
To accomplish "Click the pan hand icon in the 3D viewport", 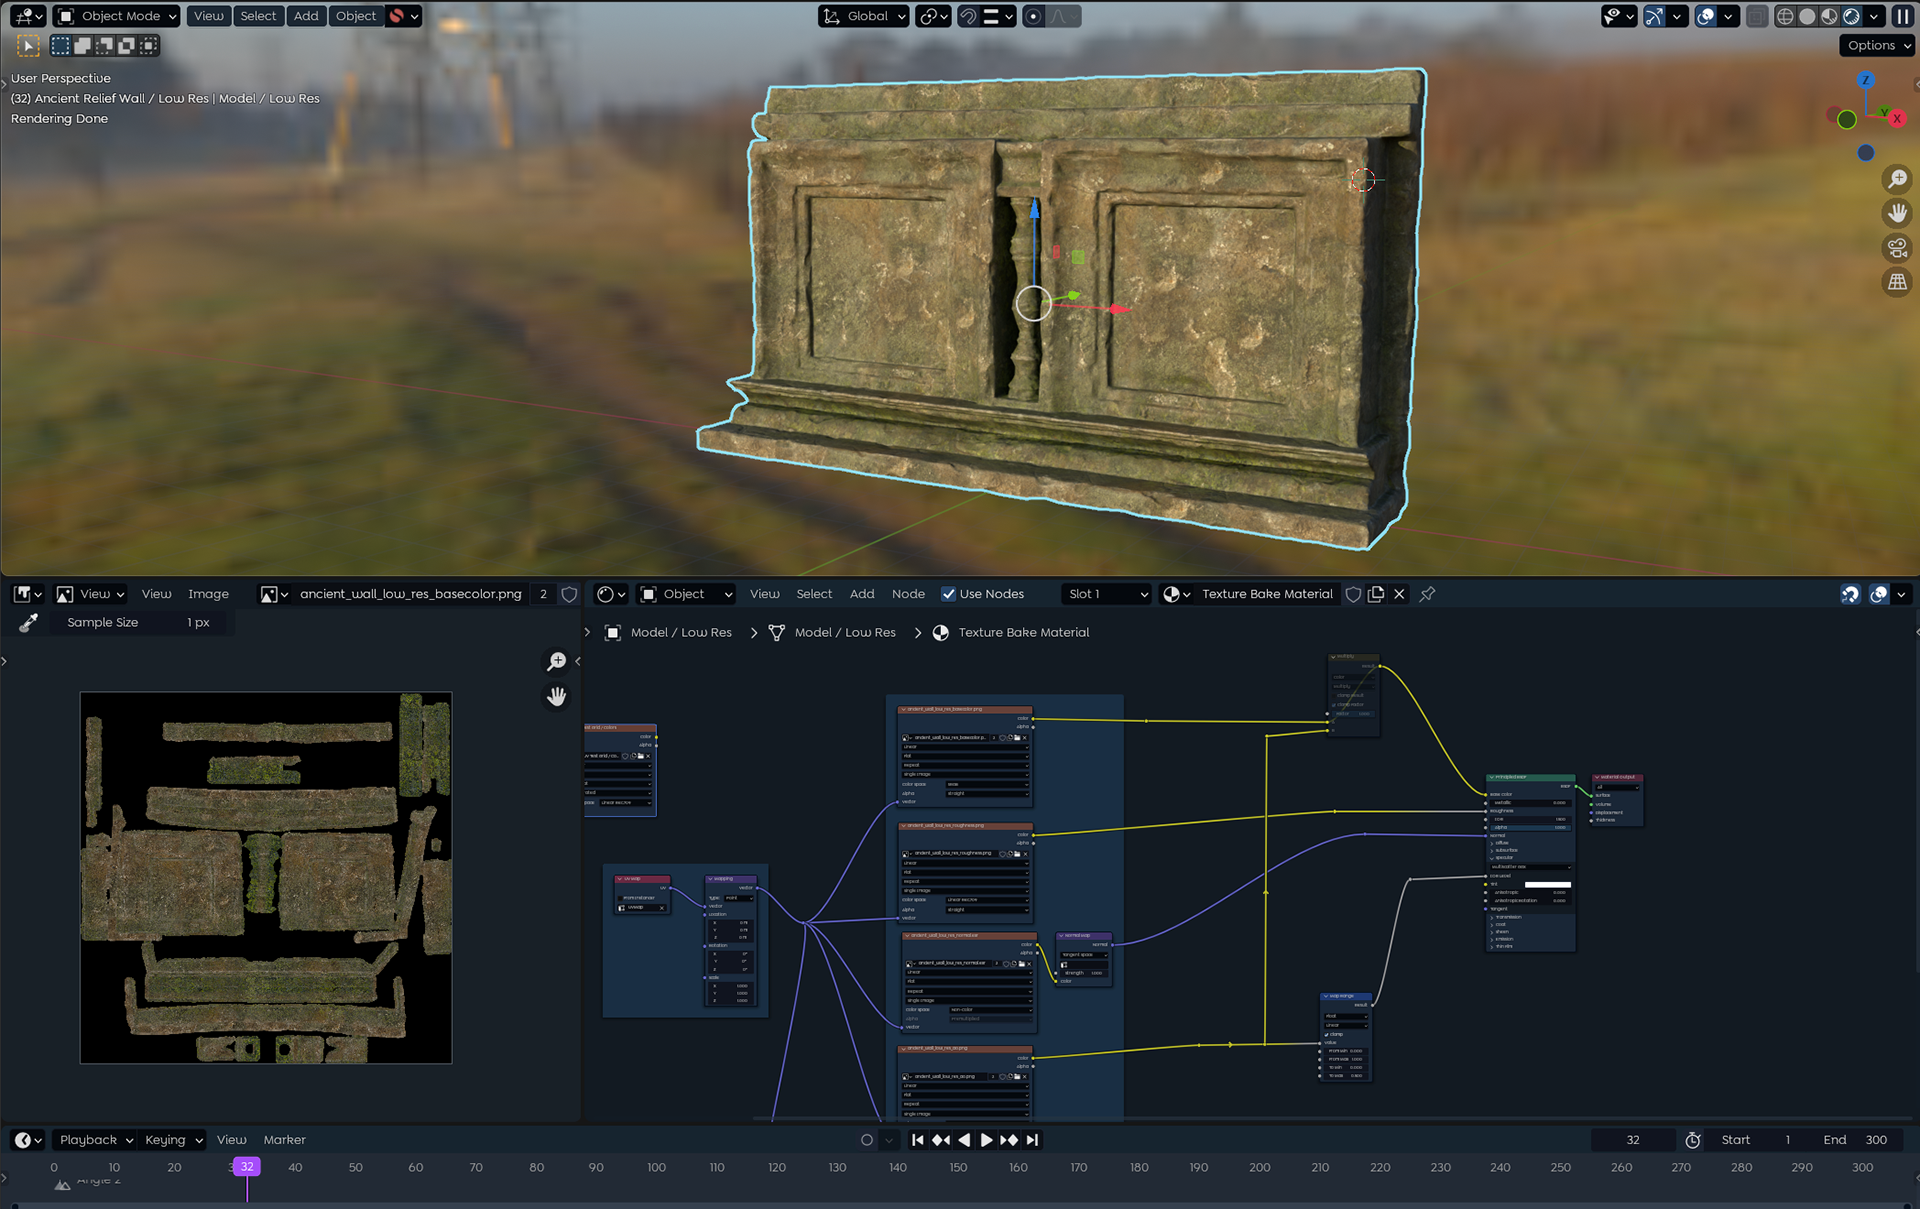I will tap(1897, 213).
